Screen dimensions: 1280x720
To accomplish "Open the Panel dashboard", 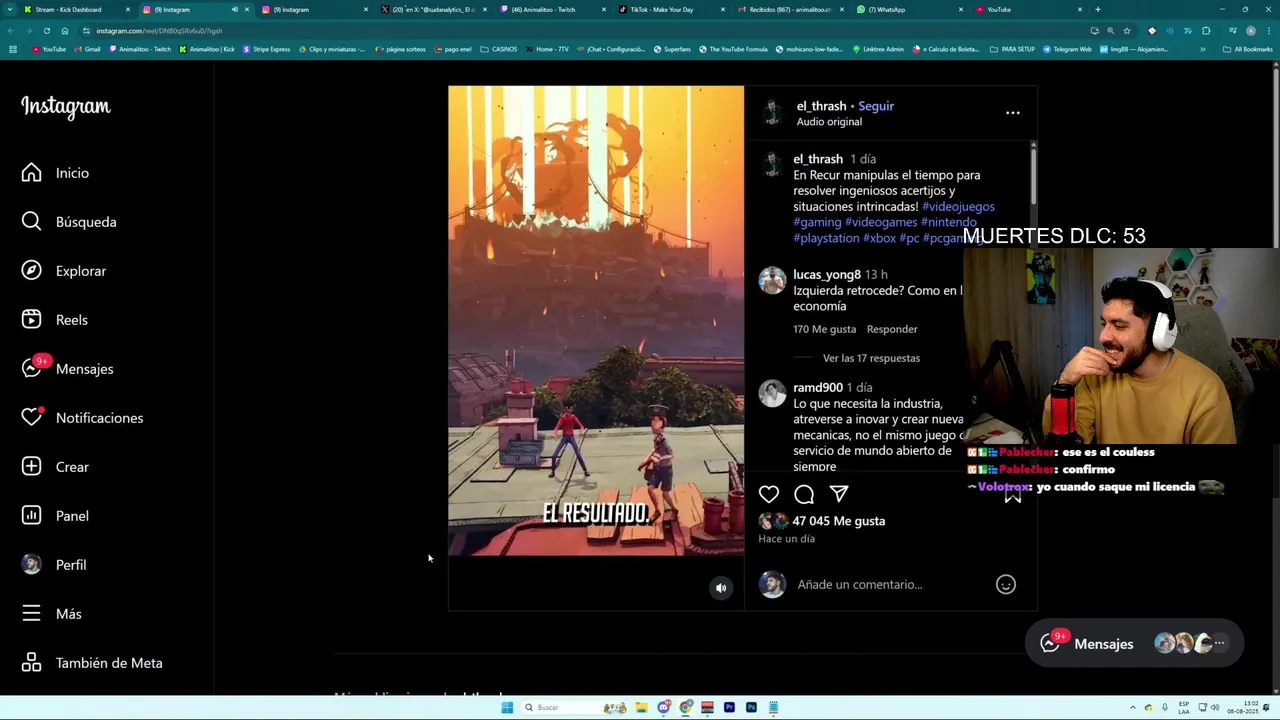I will click(56, 516).
